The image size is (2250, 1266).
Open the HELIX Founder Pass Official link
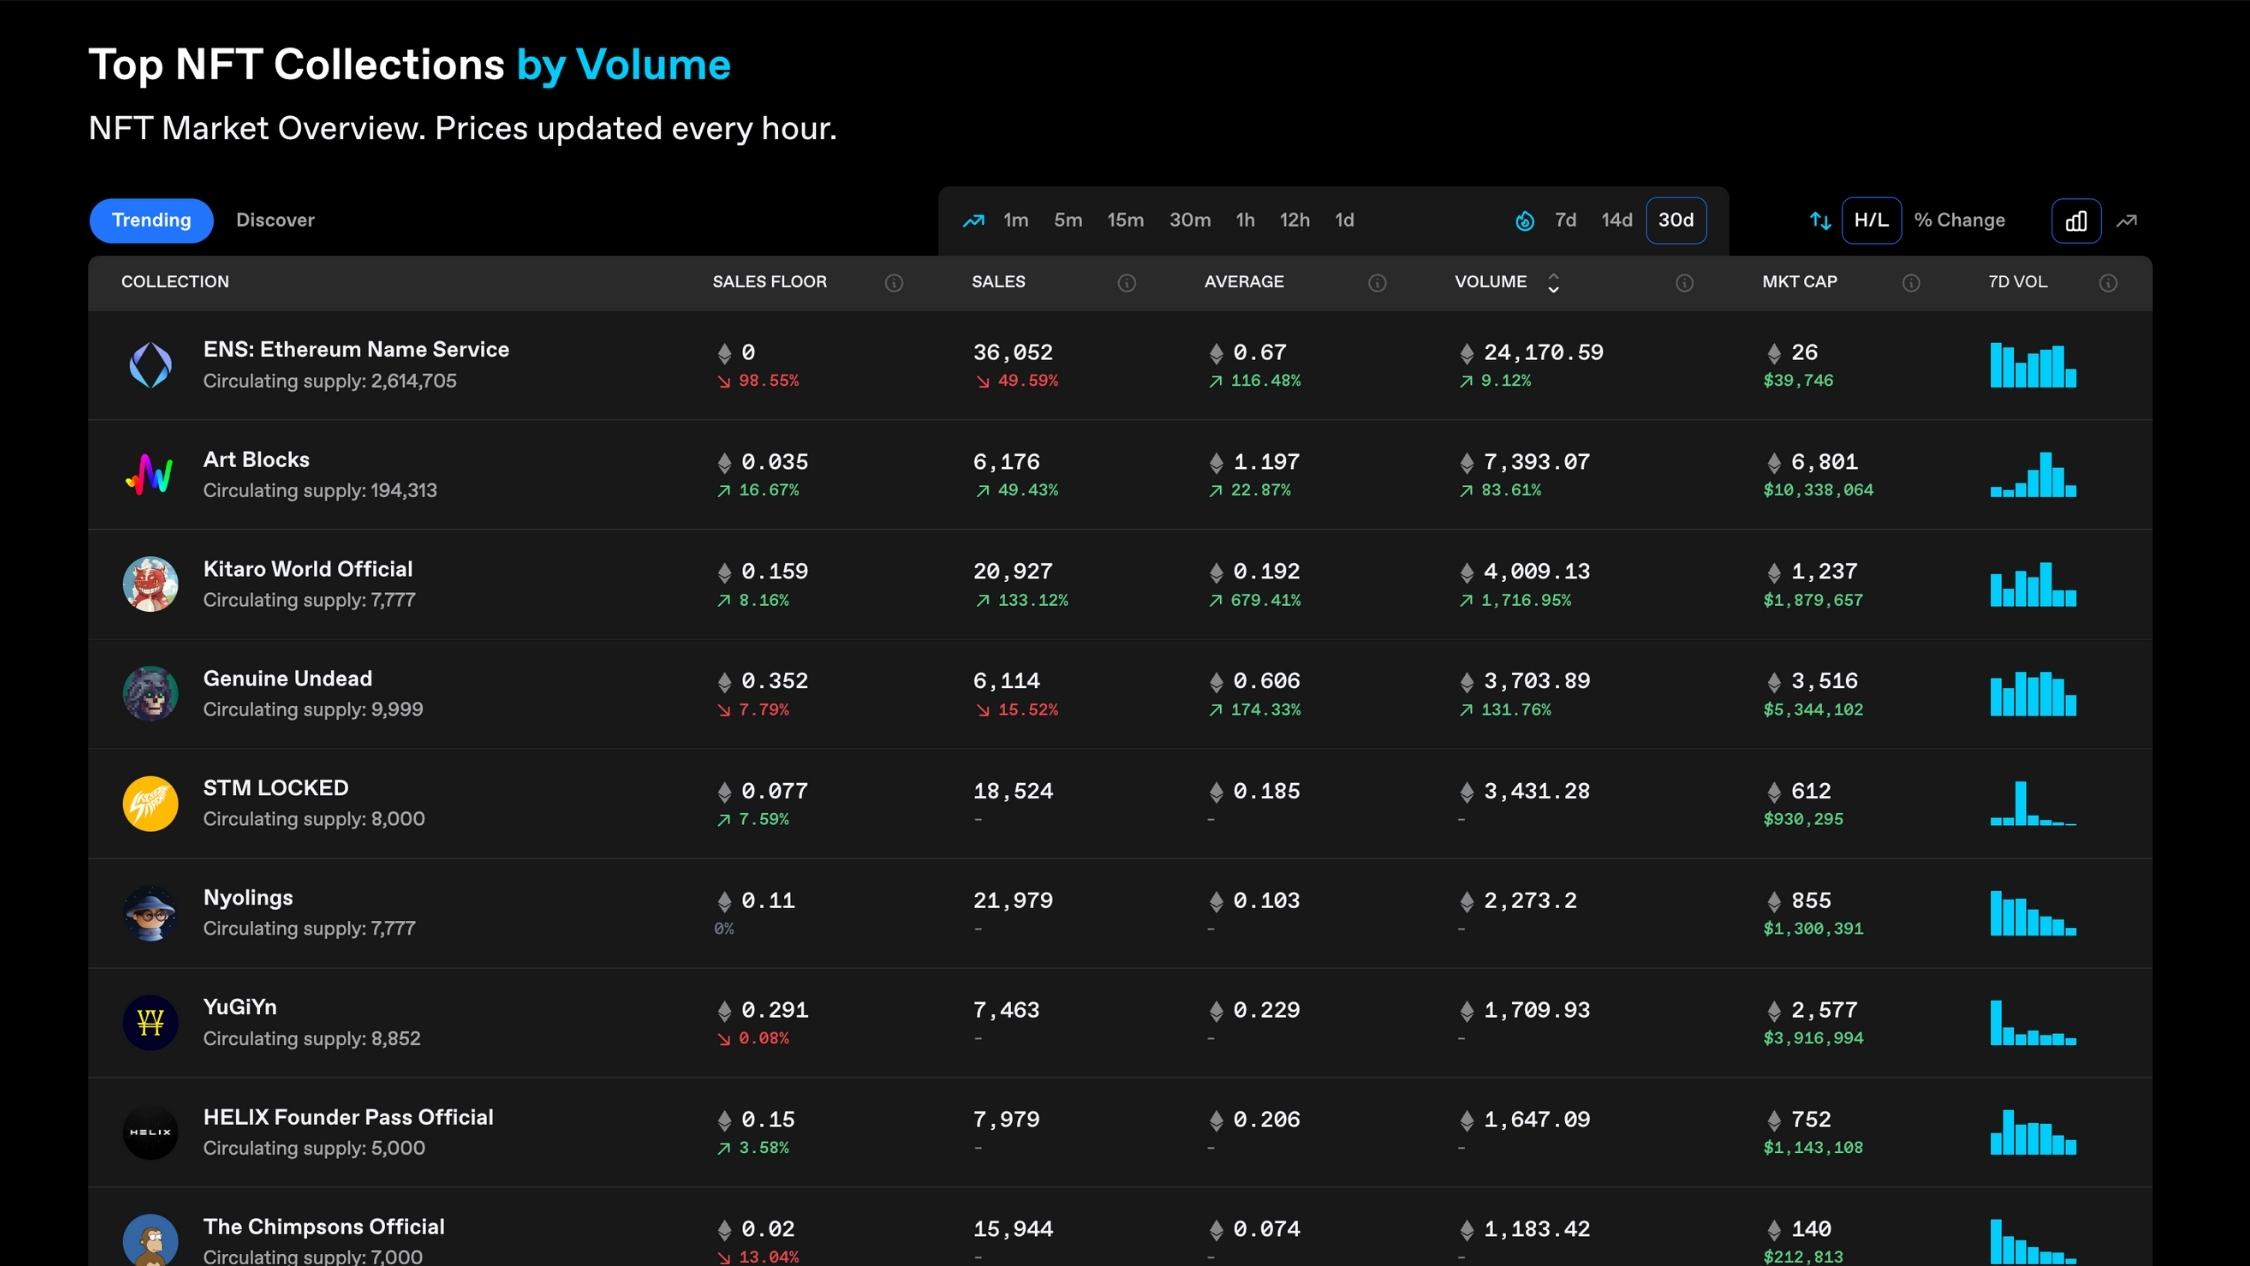348,1117
